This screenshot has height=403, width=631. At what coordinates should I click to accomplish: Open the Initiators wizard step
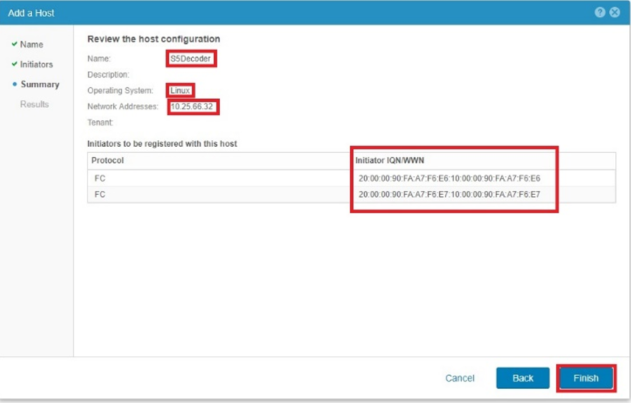[37, 64]
